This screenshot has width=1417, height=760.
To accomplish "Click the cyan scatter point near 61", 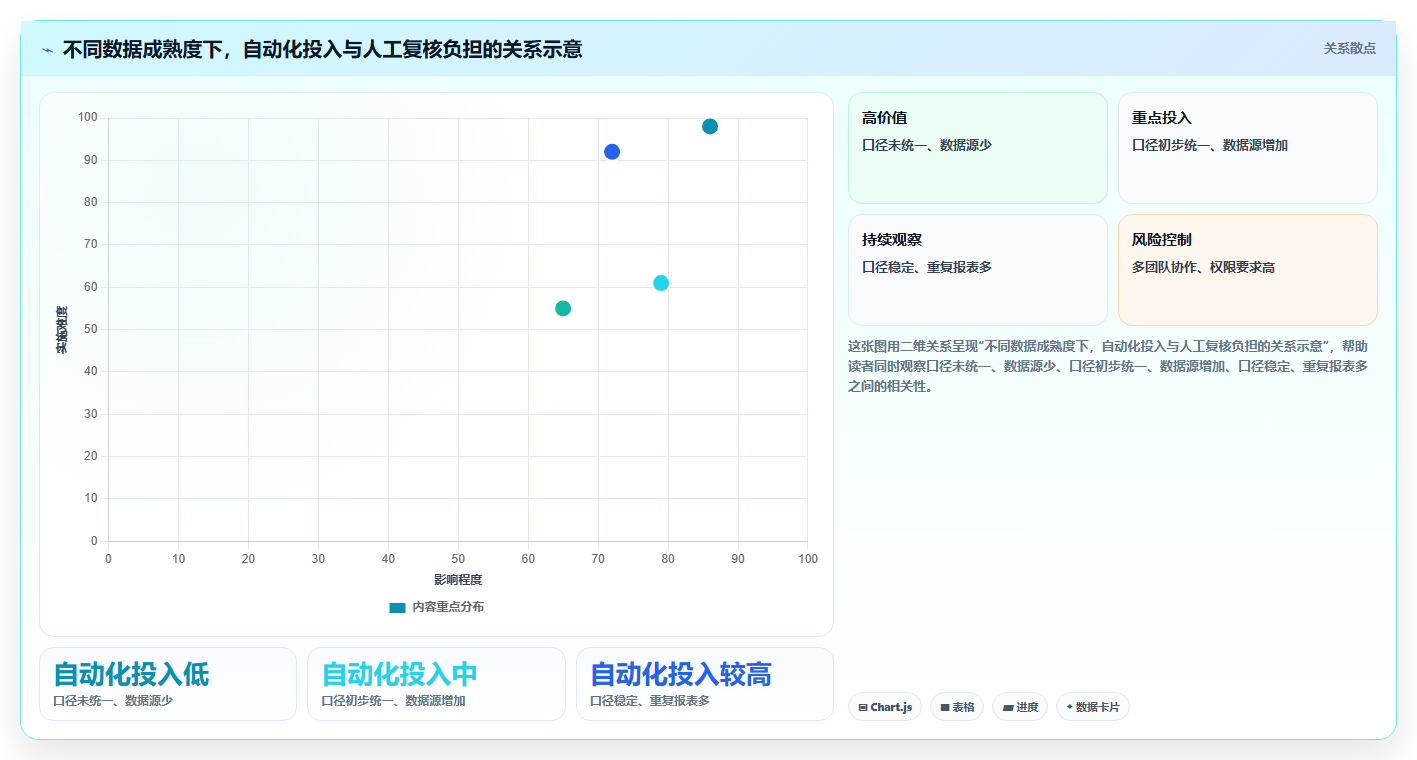I will pos(661,283).
